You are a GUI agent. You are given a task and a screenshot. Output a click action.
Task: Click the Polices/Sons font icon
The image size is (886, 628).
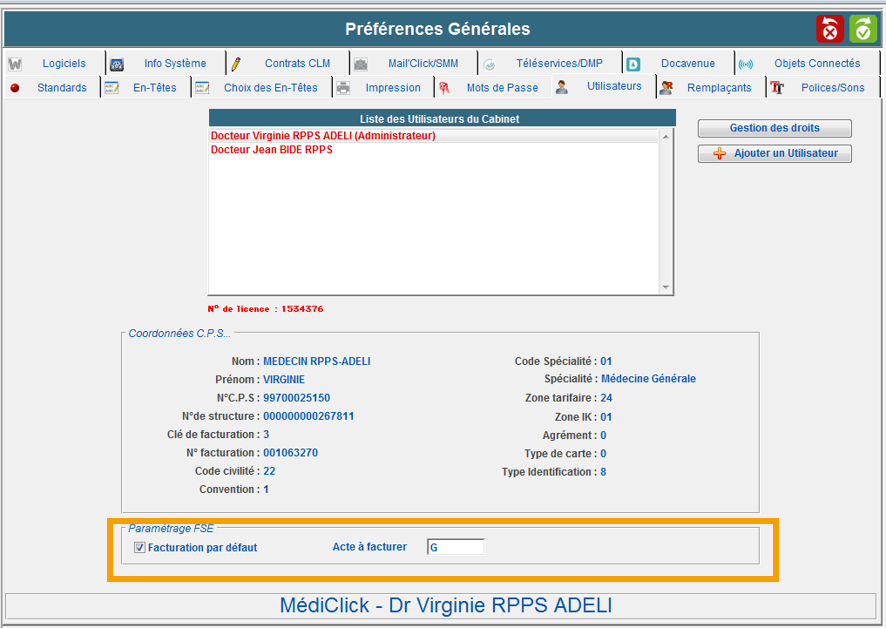coord(777,88)
